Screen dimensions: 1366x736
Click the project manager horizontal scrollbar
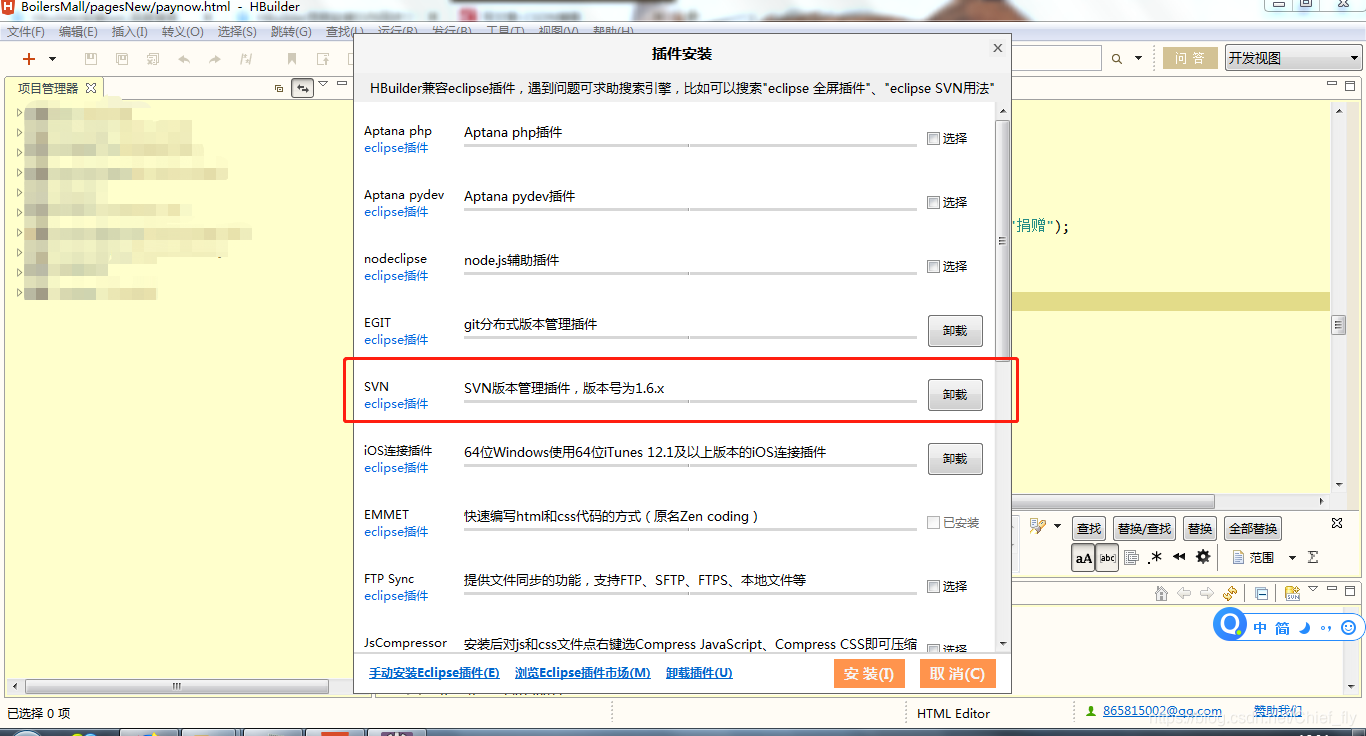pos(176,687)
